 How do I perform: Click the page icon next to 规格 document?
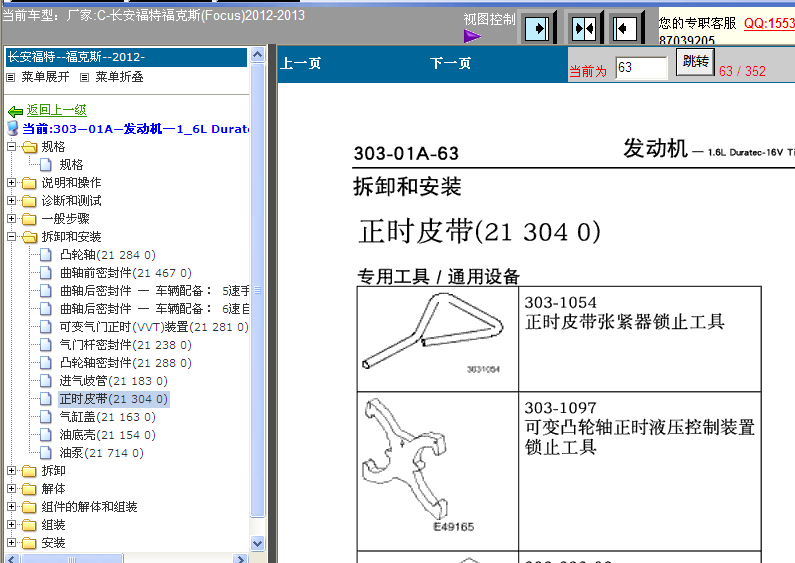pos(46,165)
